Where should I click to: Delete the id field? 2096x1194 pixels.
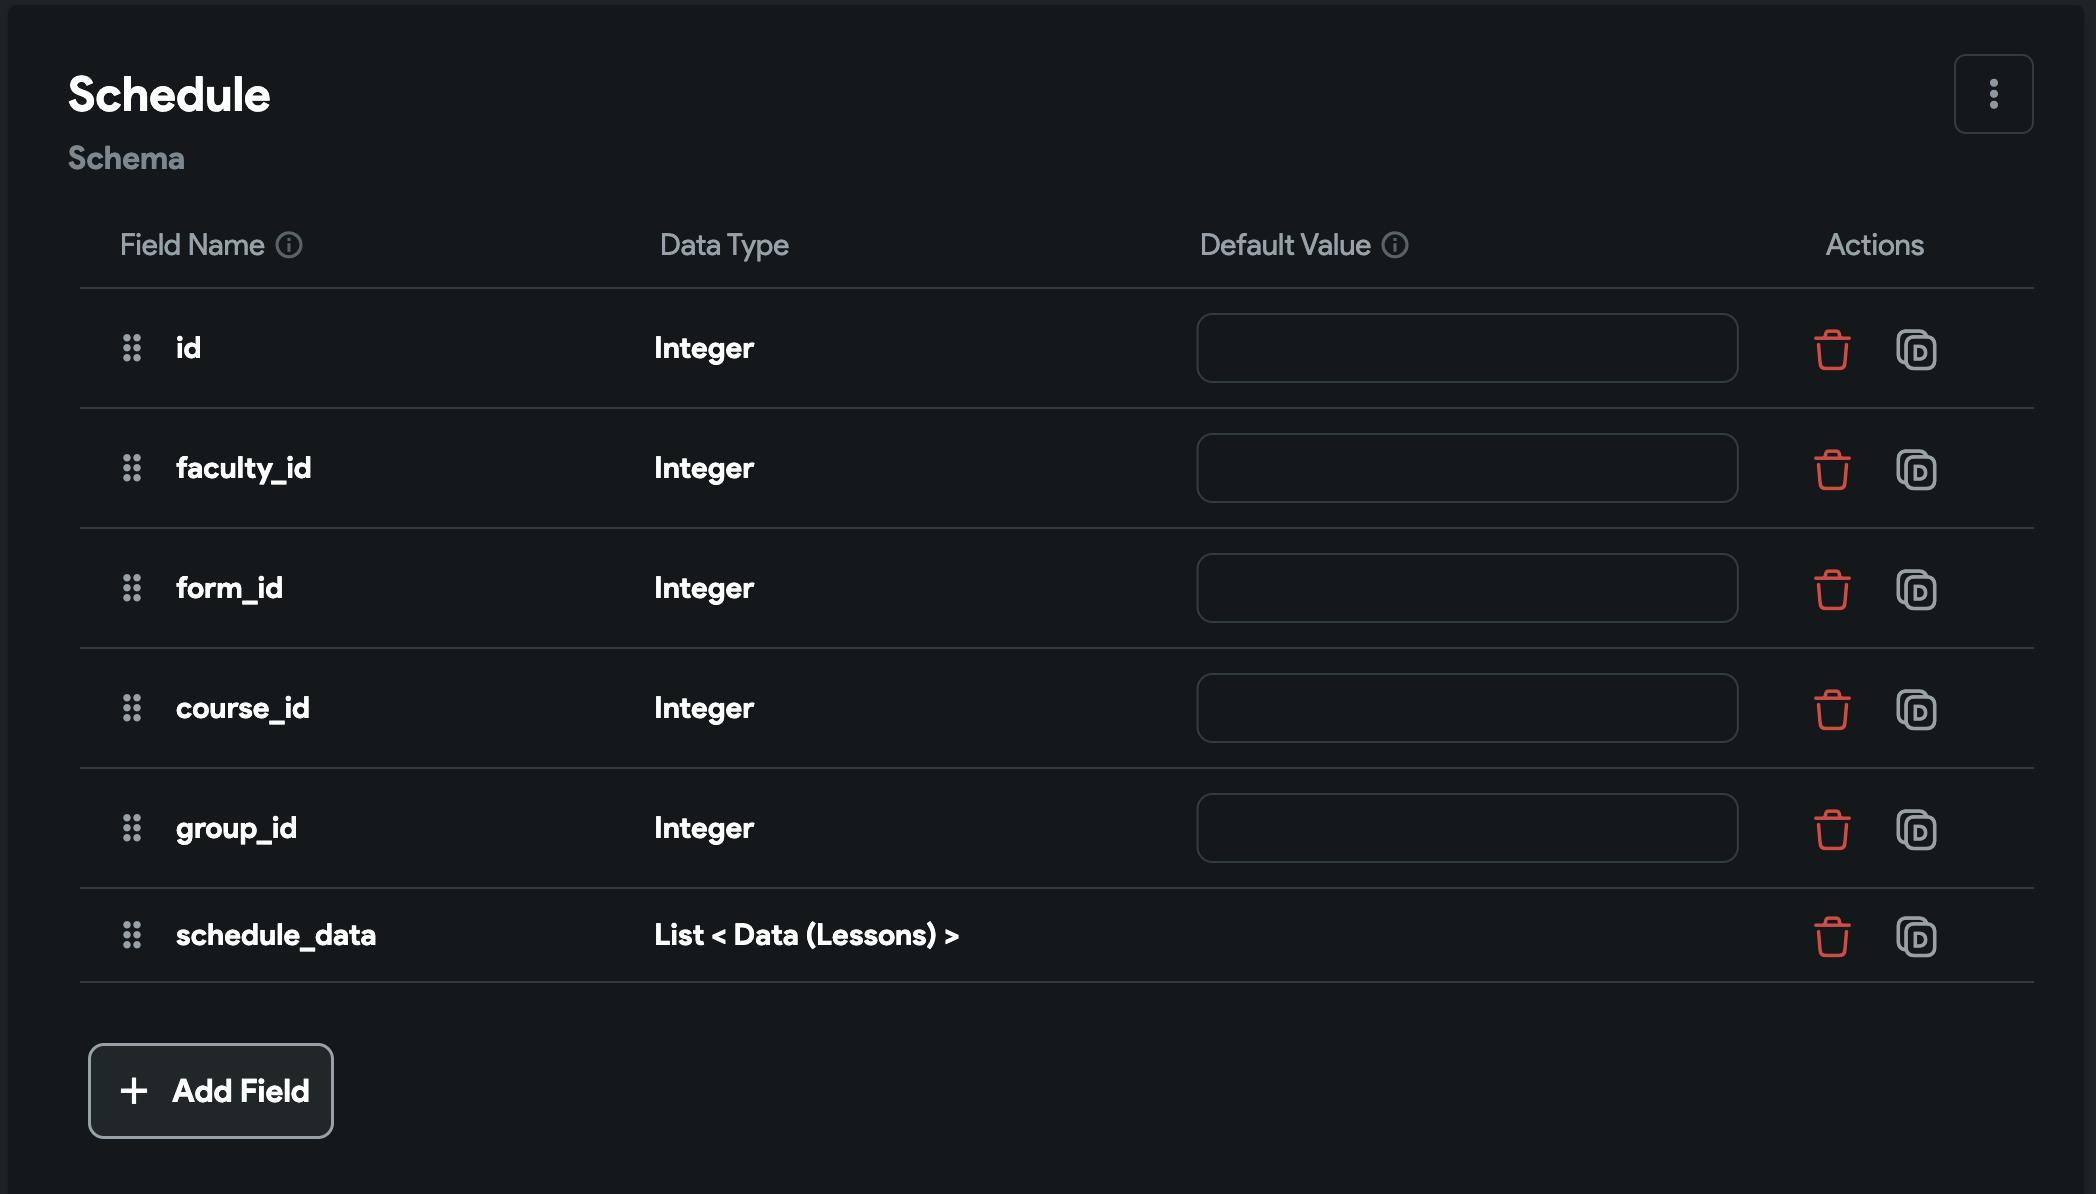tap(1832, 349)
